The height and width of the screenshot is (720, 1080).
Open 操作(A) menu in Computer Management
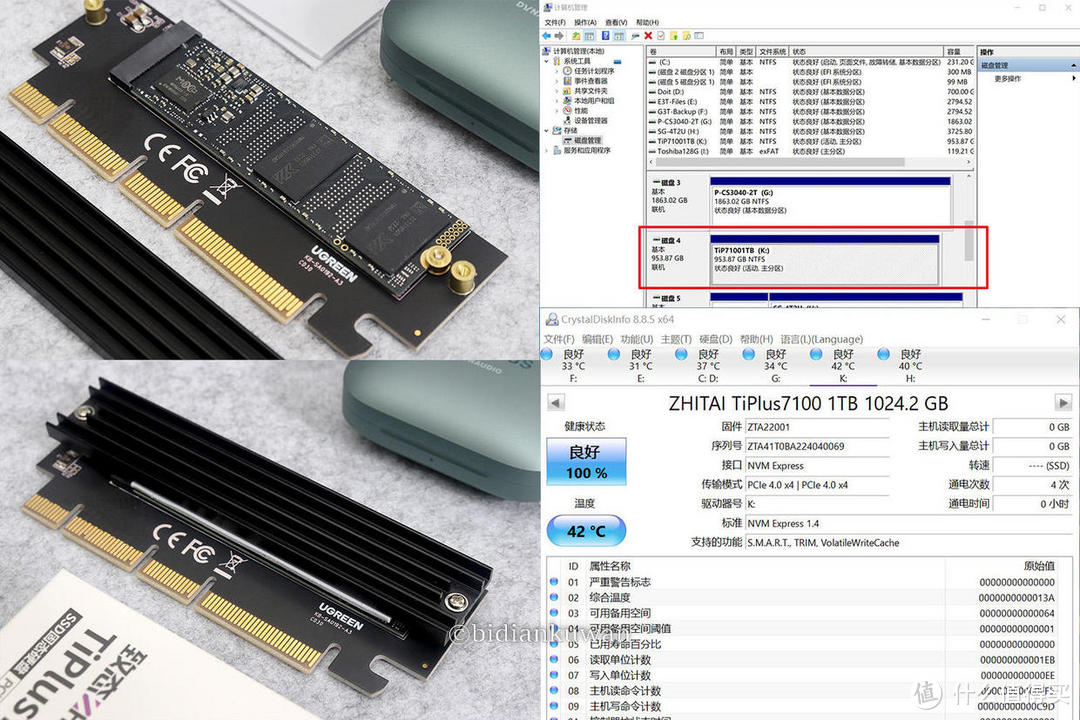coord(585,22)
